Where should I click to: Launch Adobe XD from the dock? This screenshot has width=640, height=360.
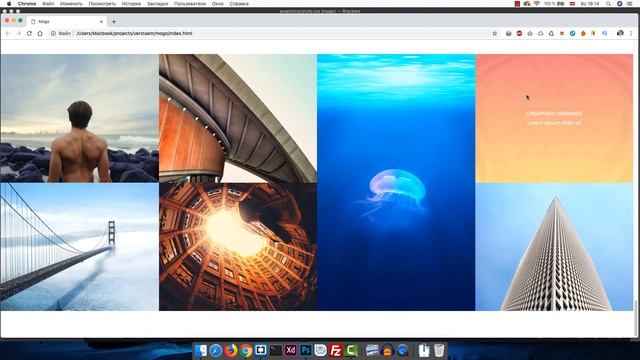tap(291, 350)
